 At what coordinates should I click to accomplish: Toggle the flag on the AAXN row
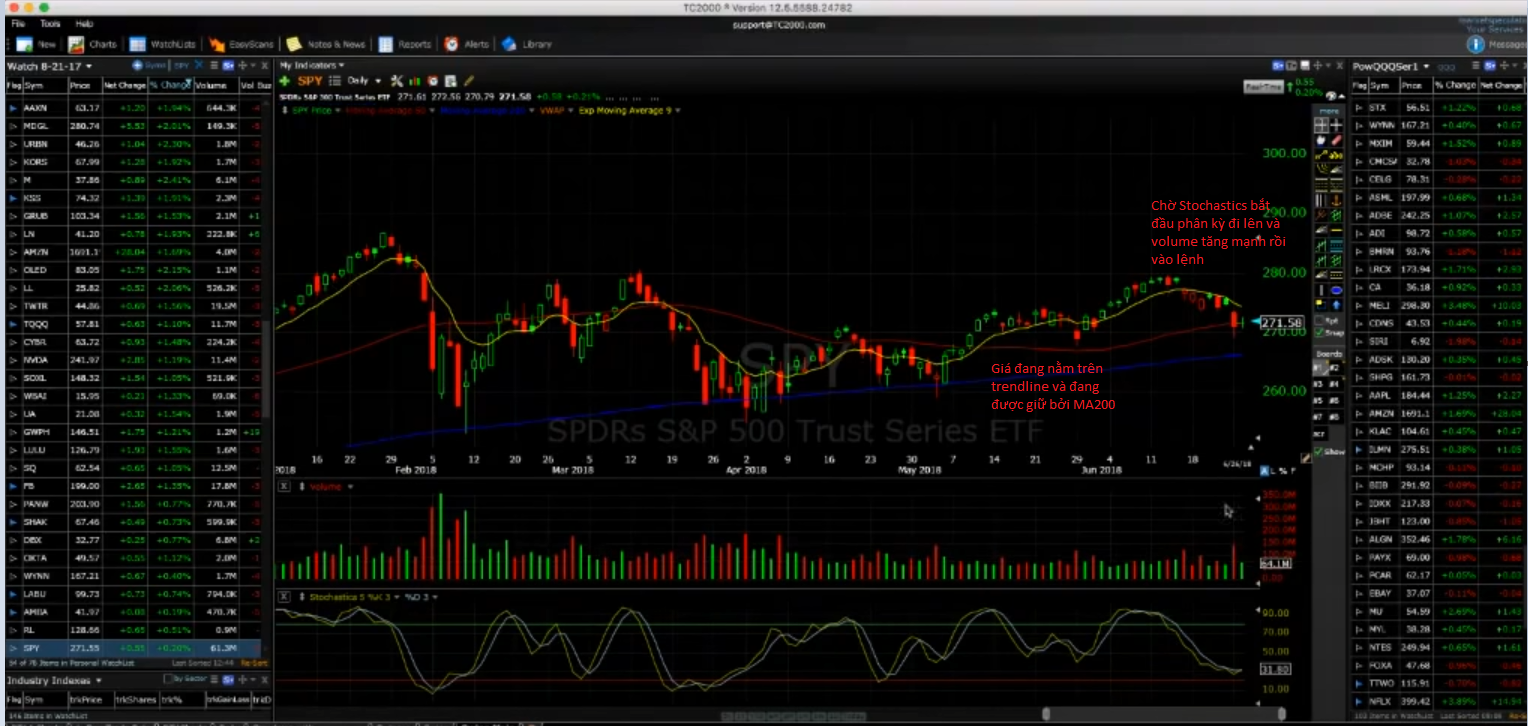click(x=13, y=108)
